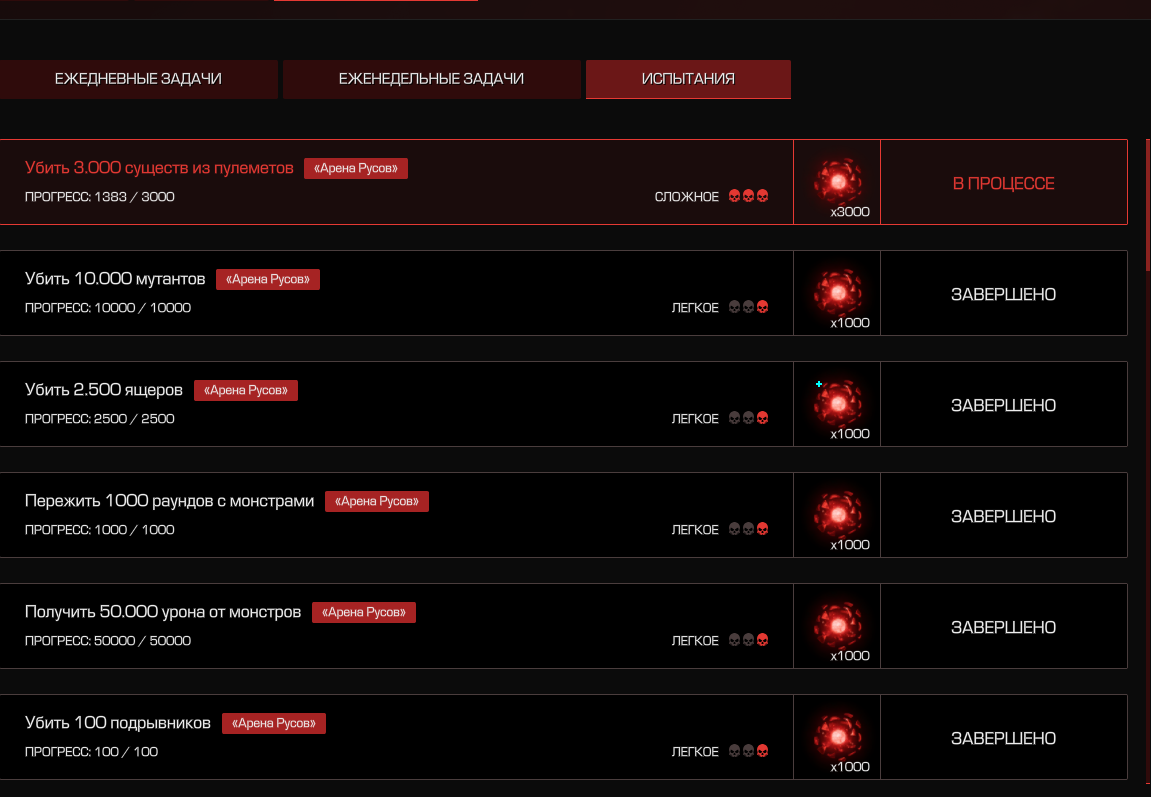Click the x3000 reward orb icon
Screen dimensions: 1151x797
(x=837, y=180)
